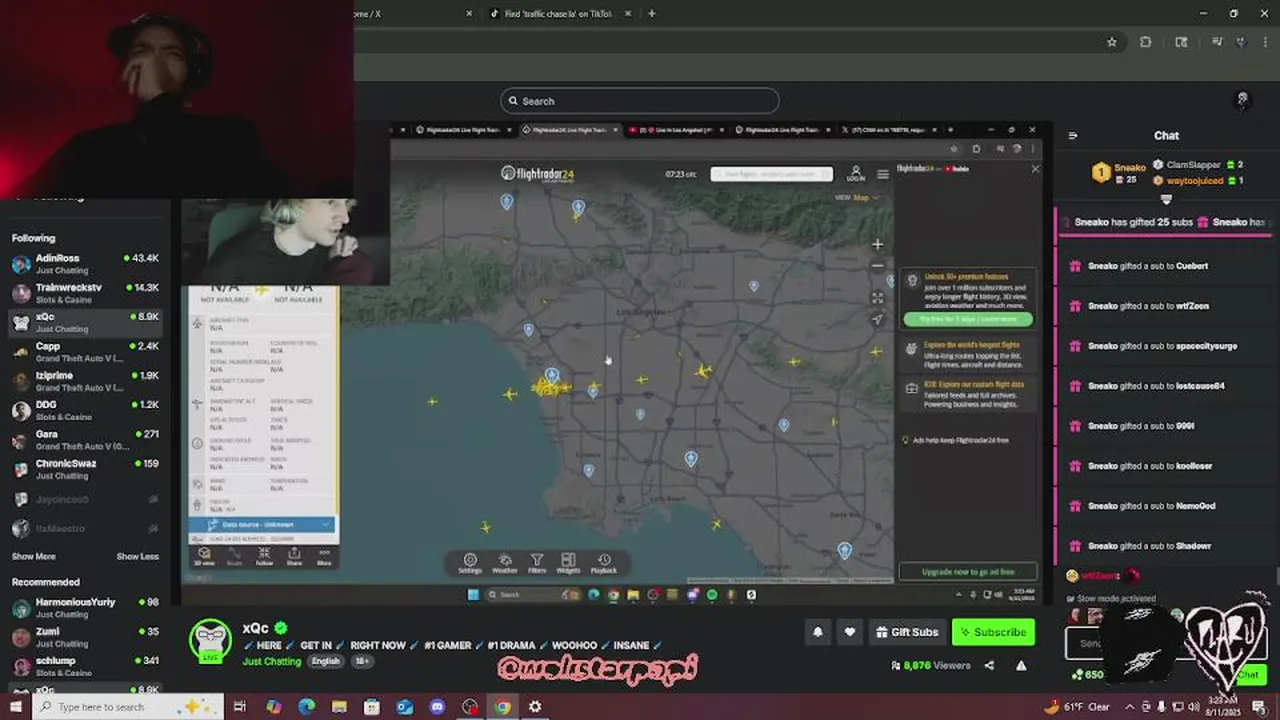
Task: Open AdinRoss channel in Following list
Action: 85,264
